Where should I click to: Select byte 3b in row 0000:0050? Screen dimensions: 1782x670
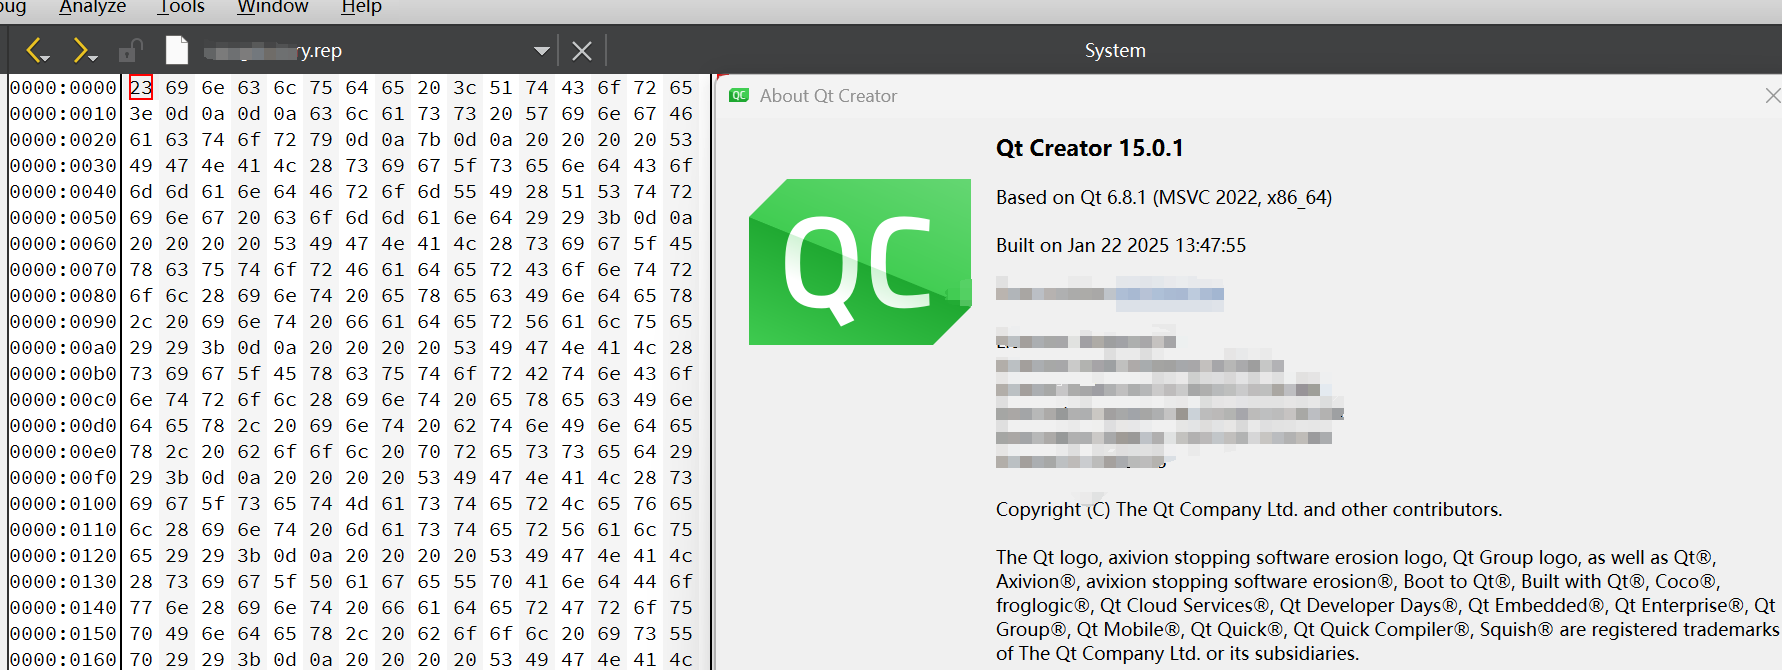(609, 218)
